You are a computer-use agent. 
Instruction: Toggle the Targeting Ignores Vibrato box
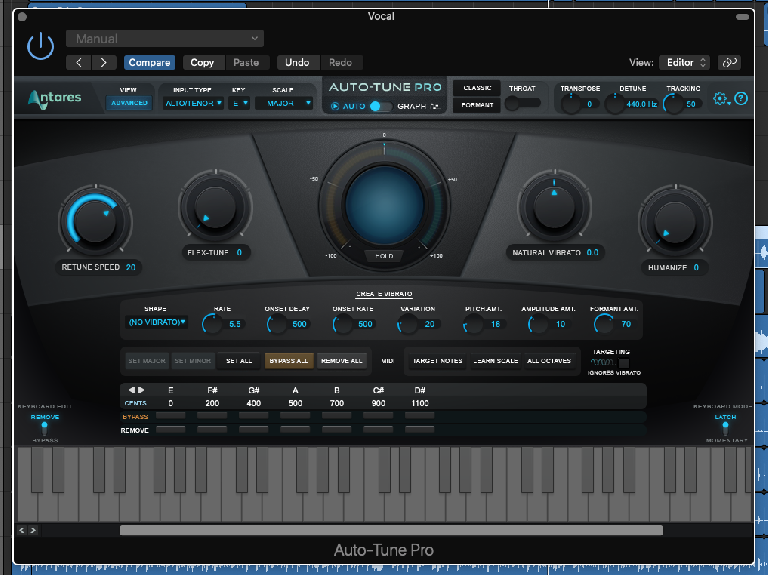624,363
